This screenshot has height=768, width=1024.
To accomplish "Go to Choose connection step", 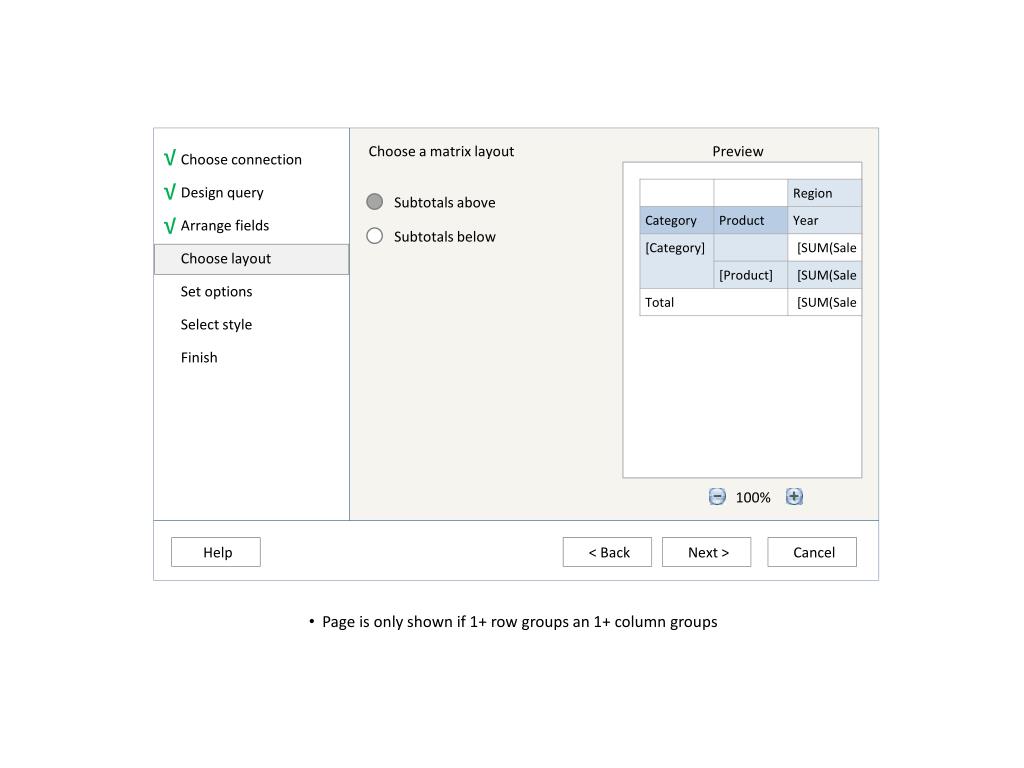I will pos(241,159).
